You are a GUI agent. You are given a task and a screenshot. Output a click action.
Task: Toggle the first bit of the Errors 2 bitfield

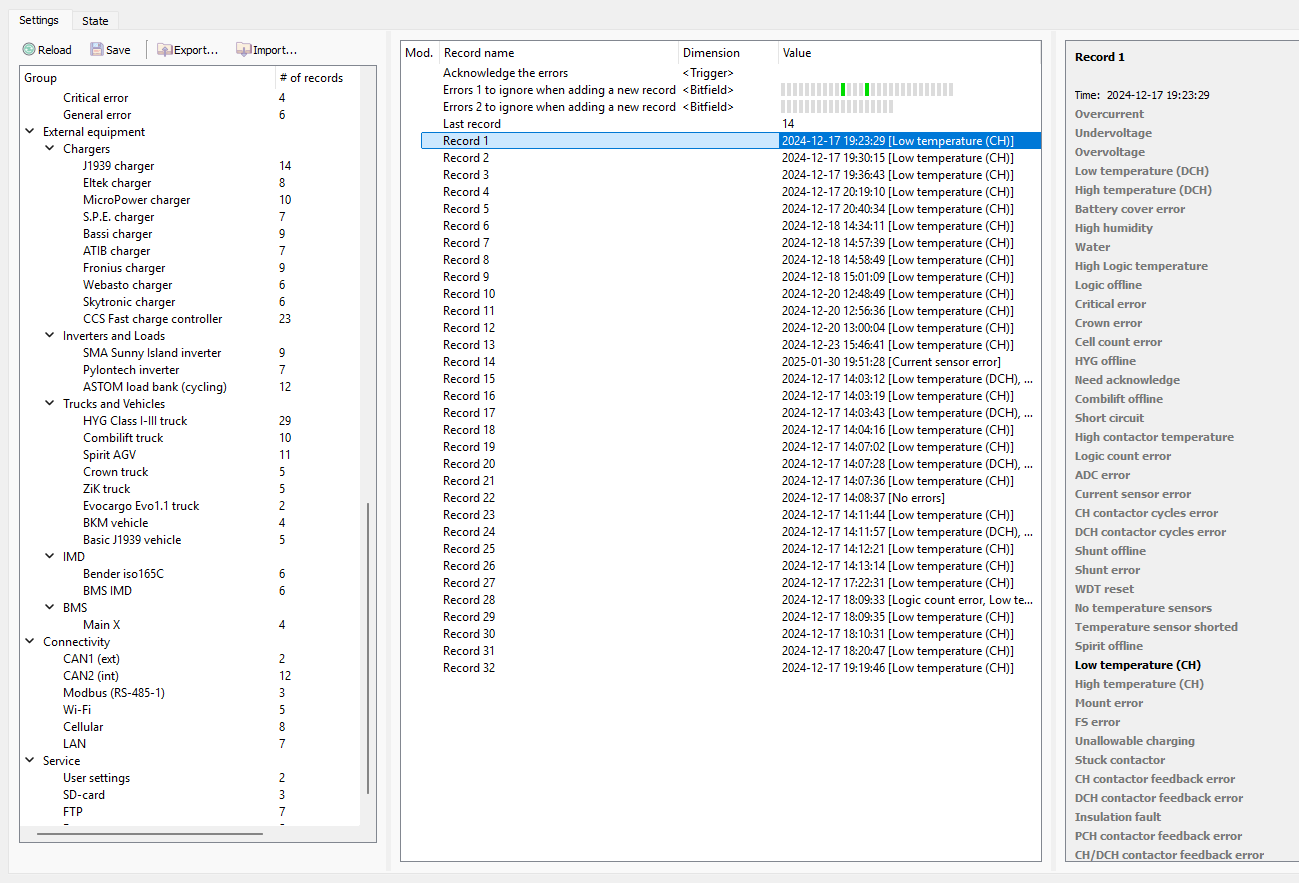pyautogui.click(x=783, y=106)
